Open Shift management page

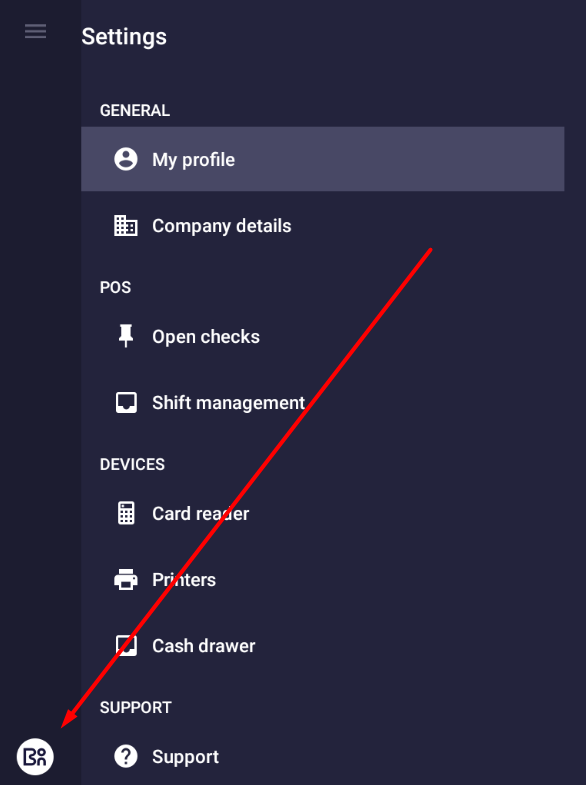click(323, 403)
